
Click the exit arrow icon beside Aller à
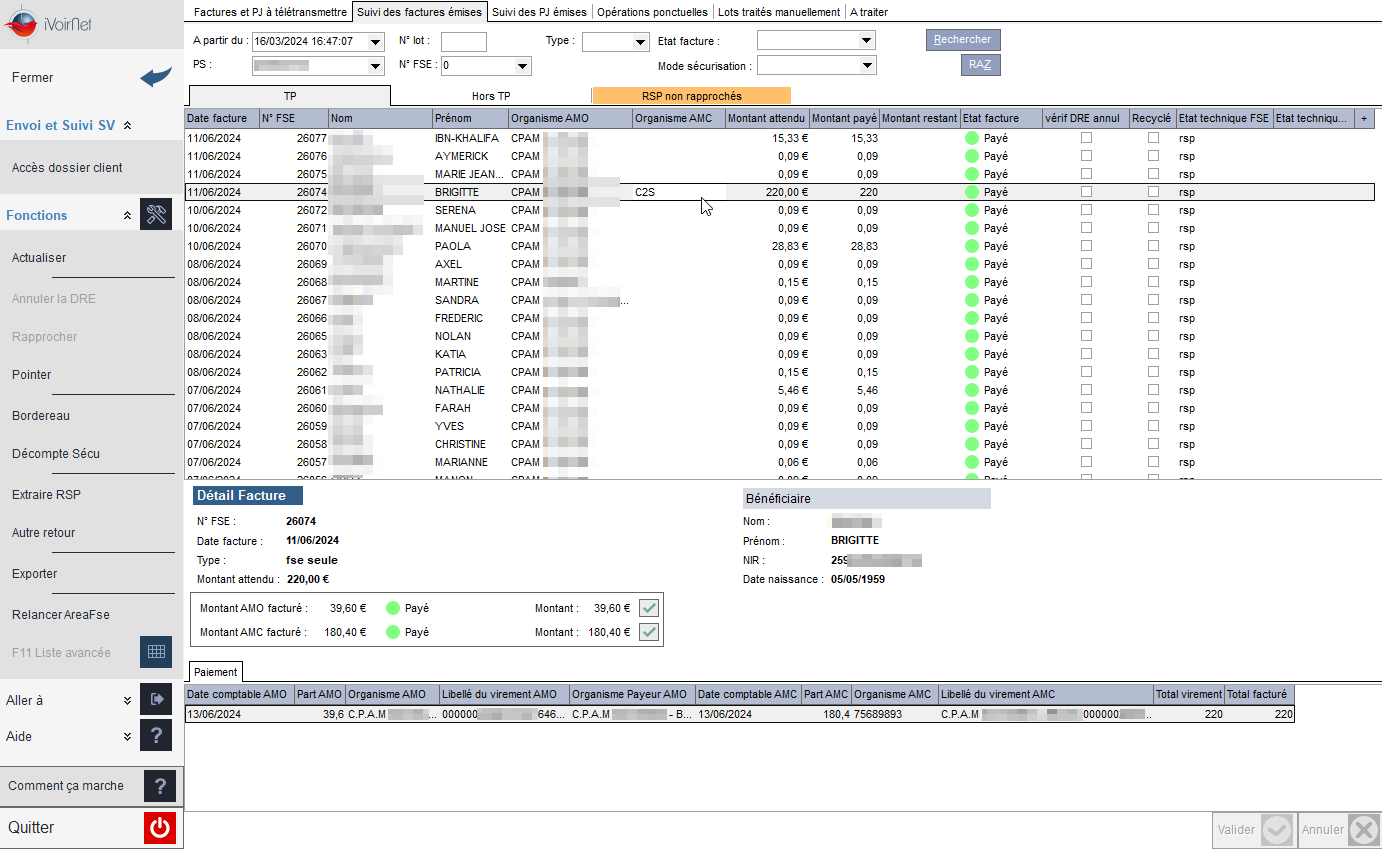[x=156, y=700]
